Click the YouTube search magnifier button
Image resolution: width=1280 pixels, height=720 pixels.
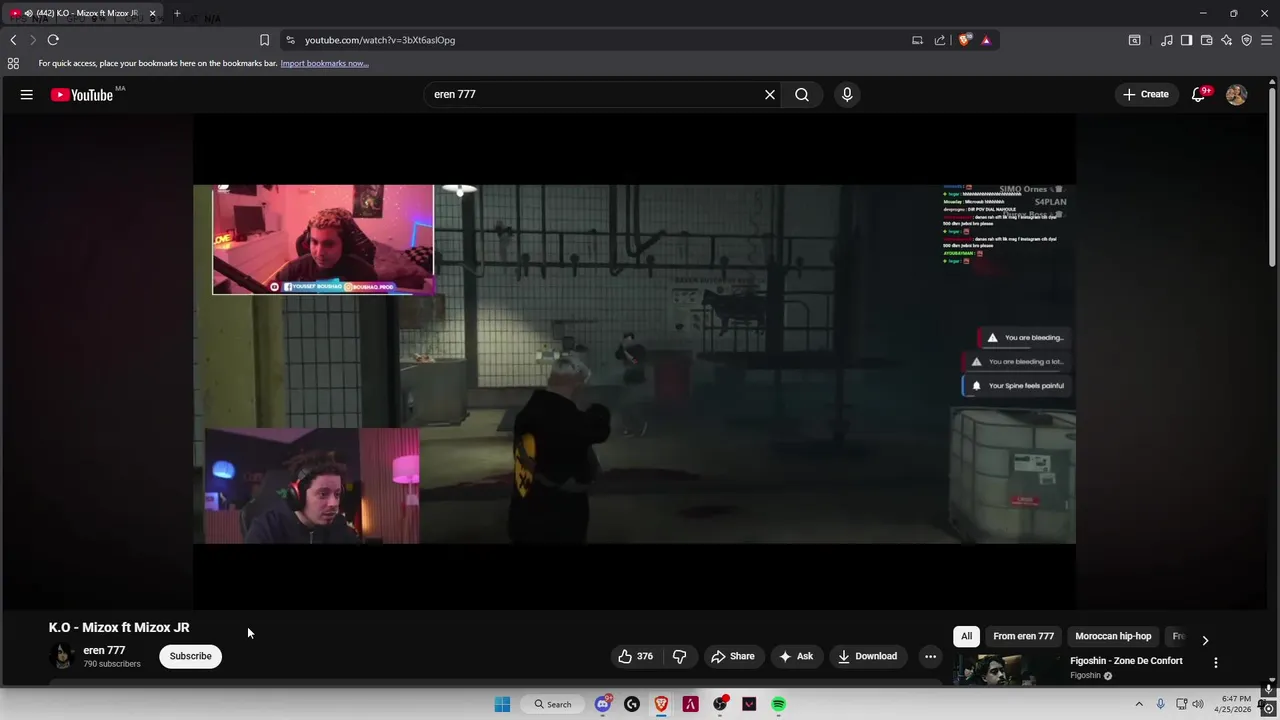(x=802, y=94)
